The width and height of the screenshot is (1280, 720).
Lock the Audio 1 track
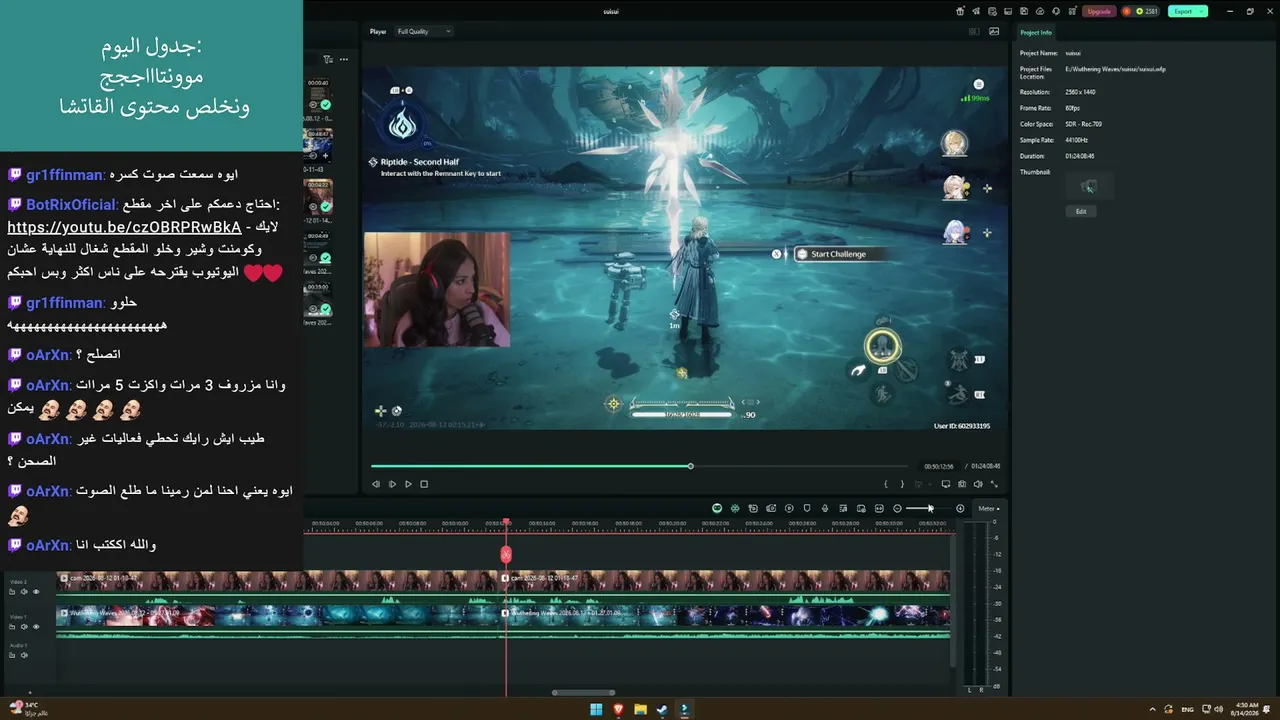coord(13,655)
